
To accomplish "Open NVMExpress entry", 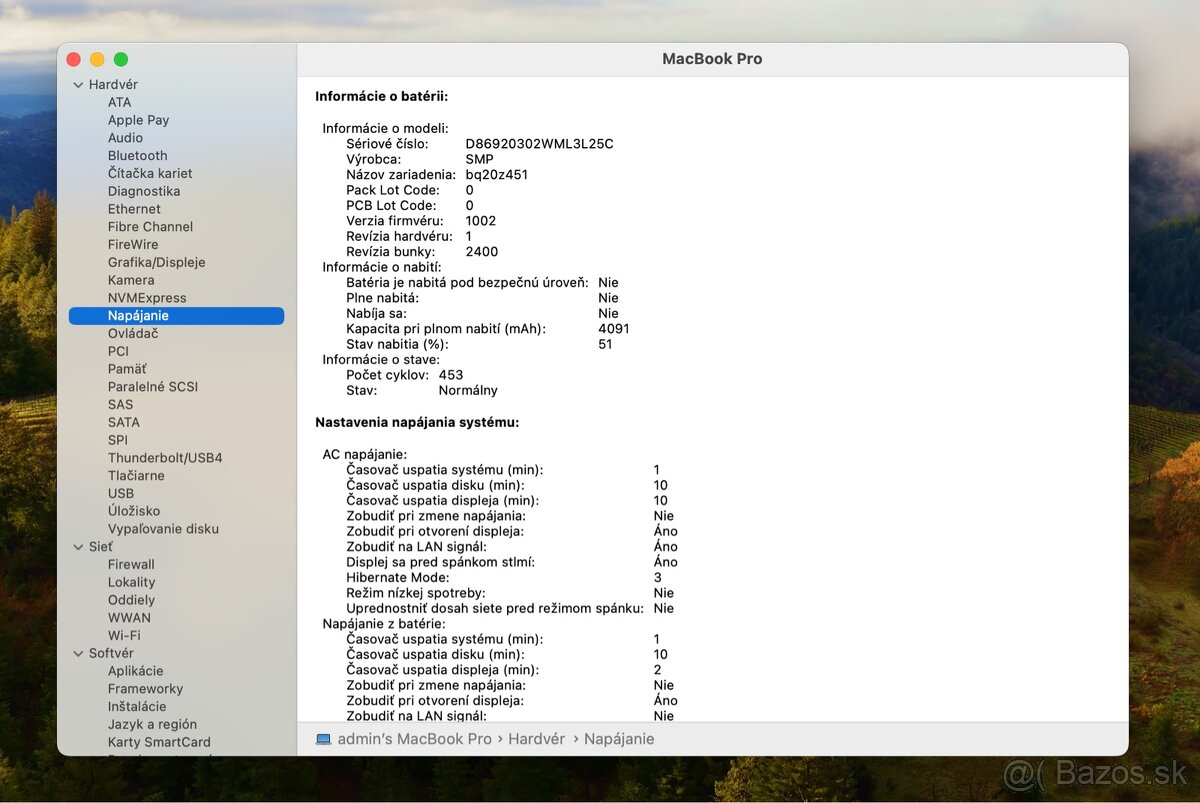I will [147, 298].
